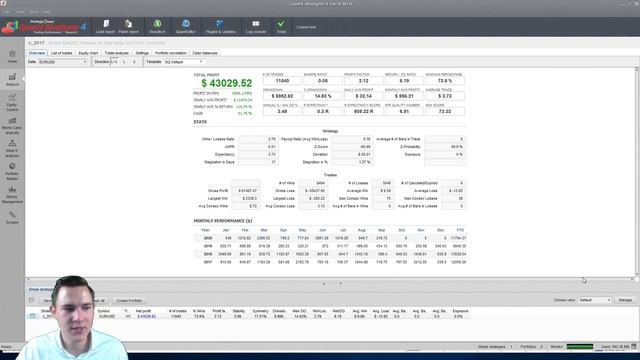640x360 pixels.
Task: Open What If analysis in sidebar
Action: (12, 149)
